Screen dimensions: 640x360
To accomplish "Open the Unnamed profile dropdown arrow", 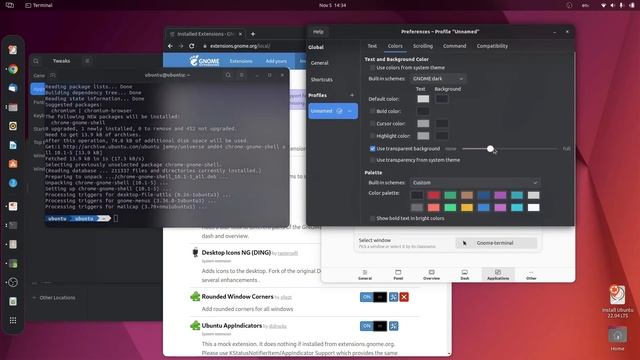I will [x=350, y=111].
